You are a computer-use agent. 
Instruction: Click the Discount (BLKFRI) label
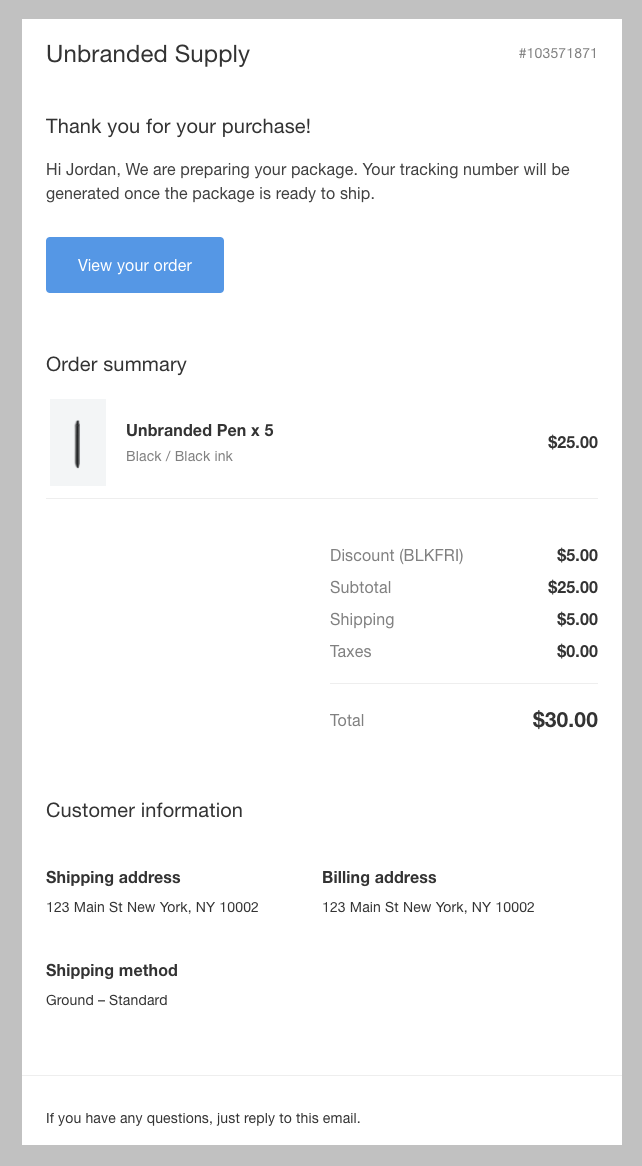click(397, 555)
